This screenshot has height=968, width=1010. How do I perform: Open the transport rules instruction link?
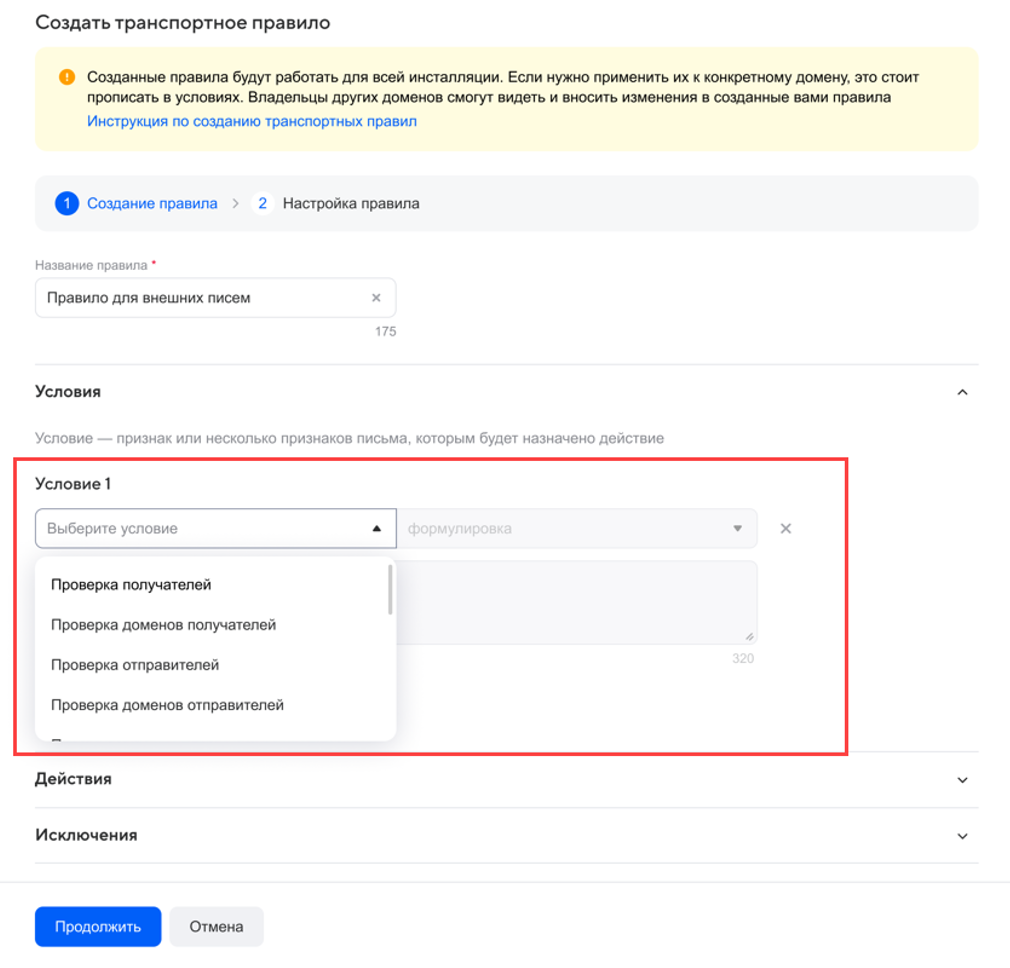(251, 121)
